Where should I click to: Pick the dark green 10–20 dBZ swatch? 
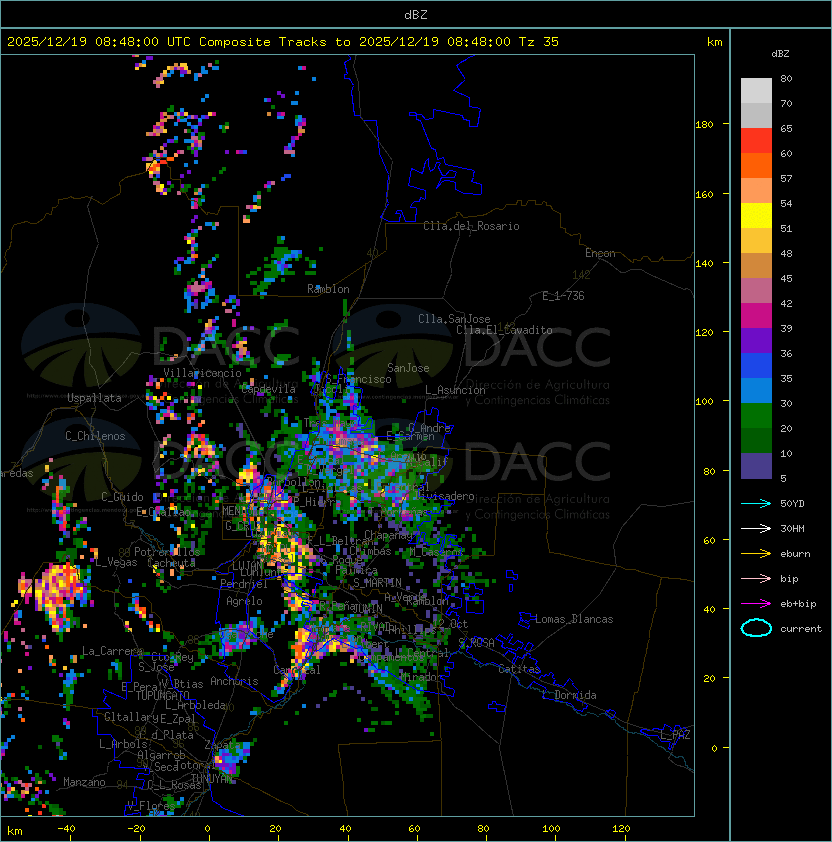point(756,440)
